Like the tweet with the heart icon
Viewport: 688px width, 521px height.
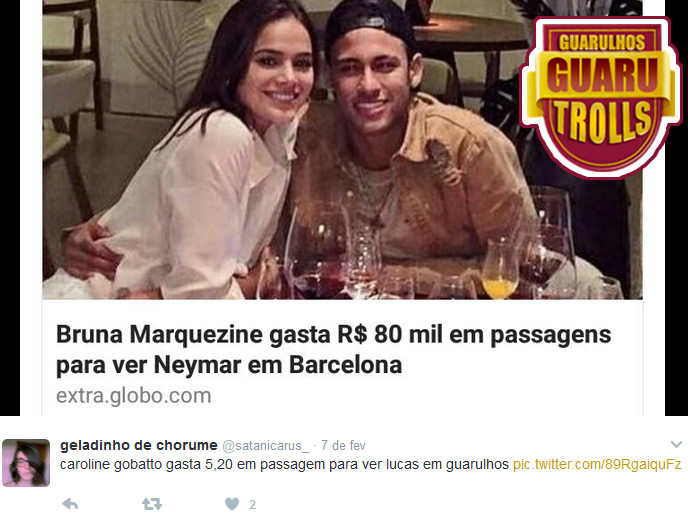[x=232, y=504]
